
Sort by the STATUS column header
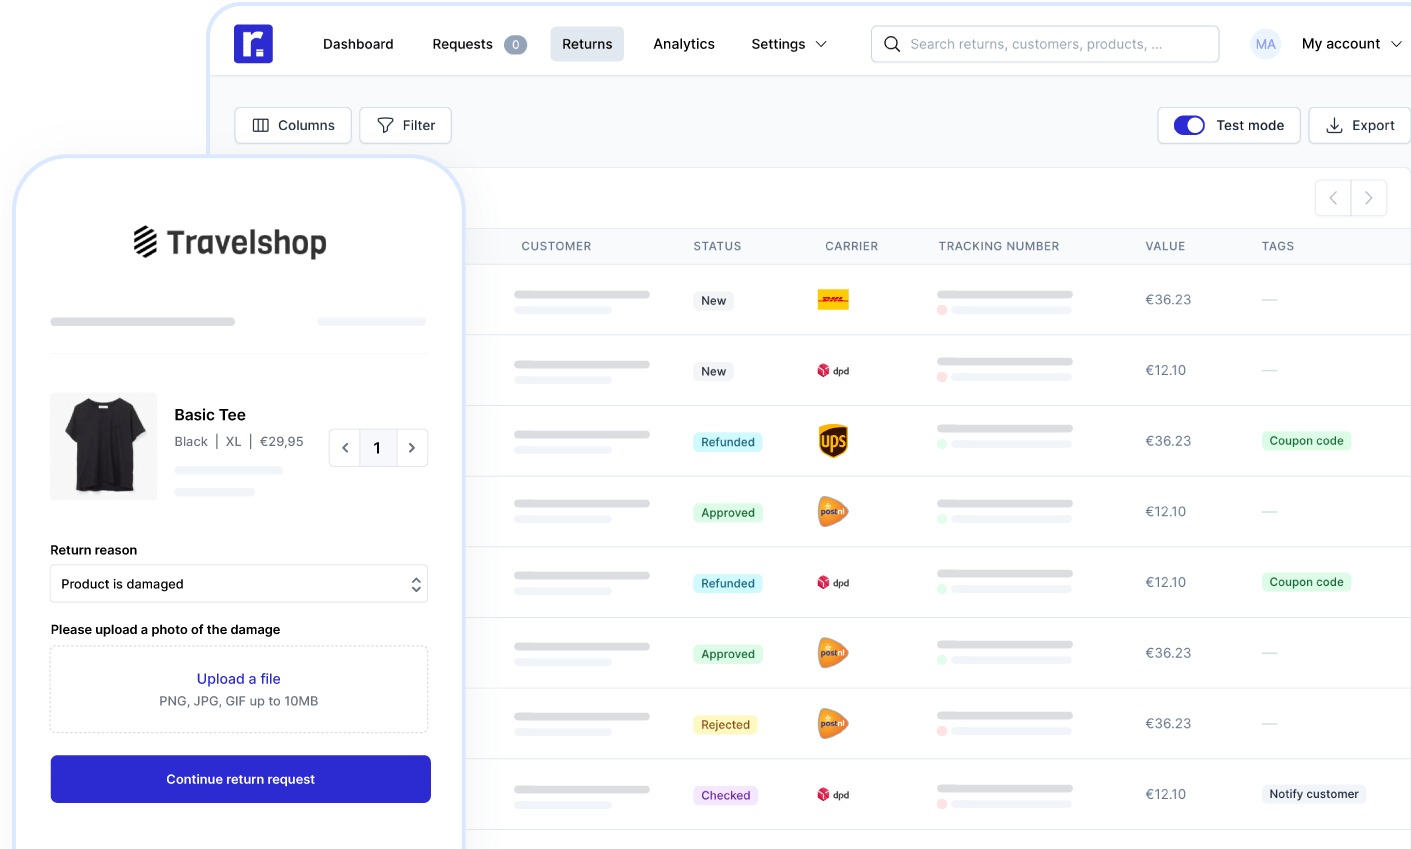pyautogui.click(x=717, y=246)
